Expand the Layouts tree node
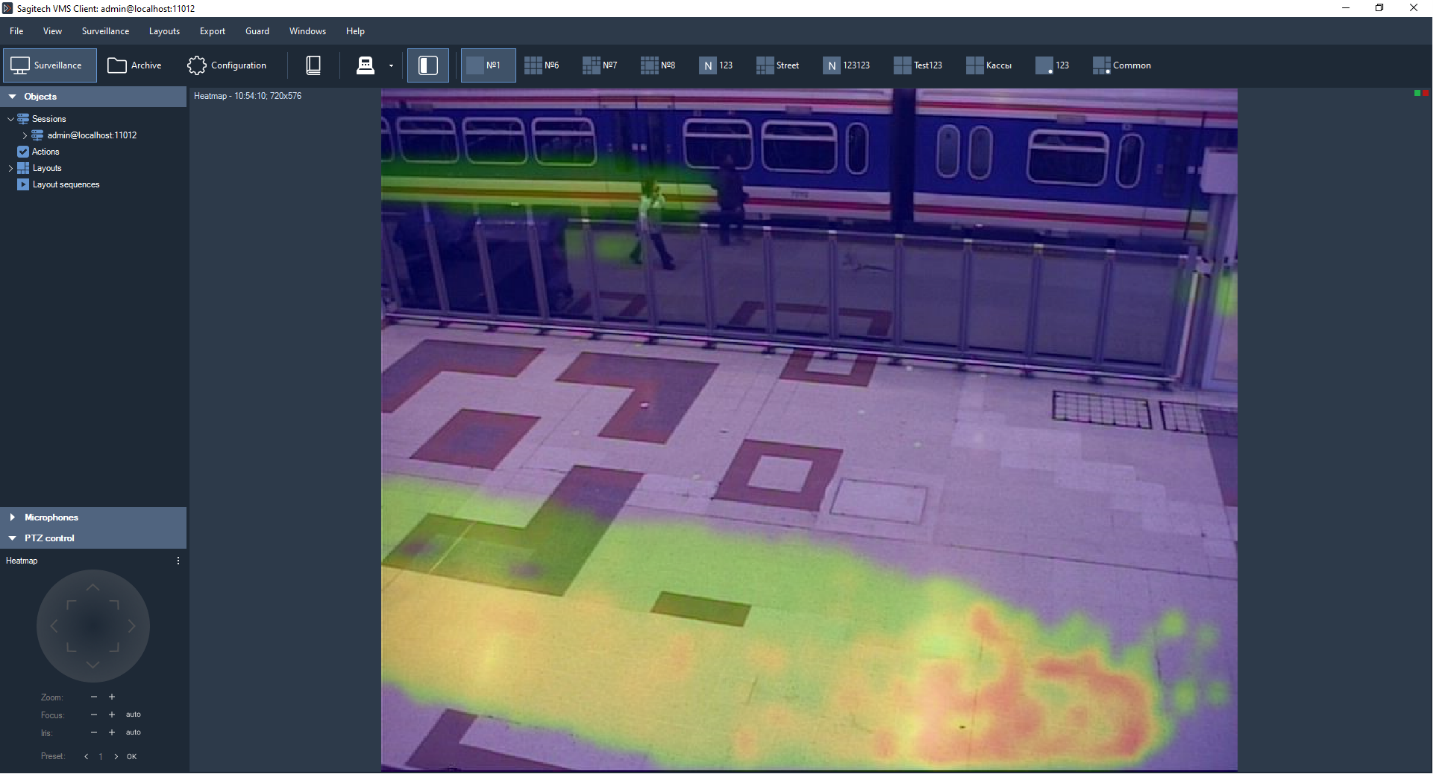 (10, 168)
